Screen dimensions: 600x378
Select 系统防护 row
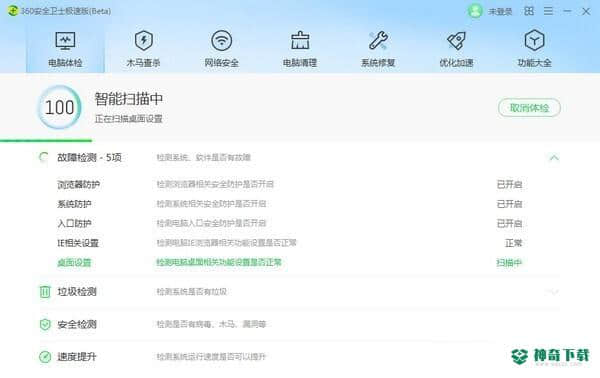tap(290, 204)
